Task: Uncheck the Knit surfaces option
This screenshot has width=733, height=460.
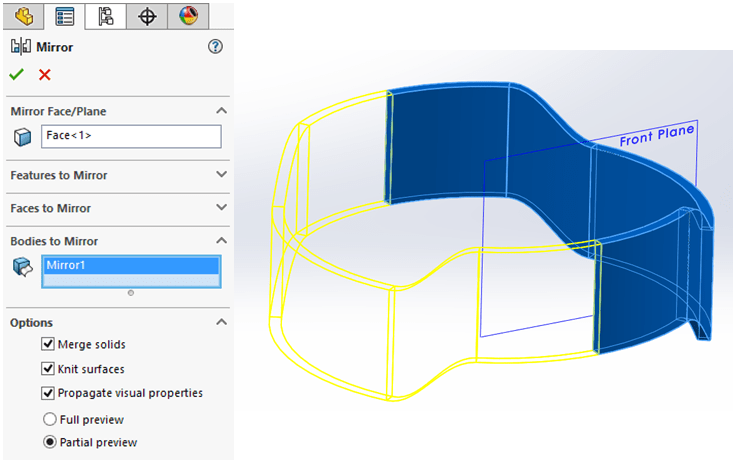Action: (x=48, y=369)
